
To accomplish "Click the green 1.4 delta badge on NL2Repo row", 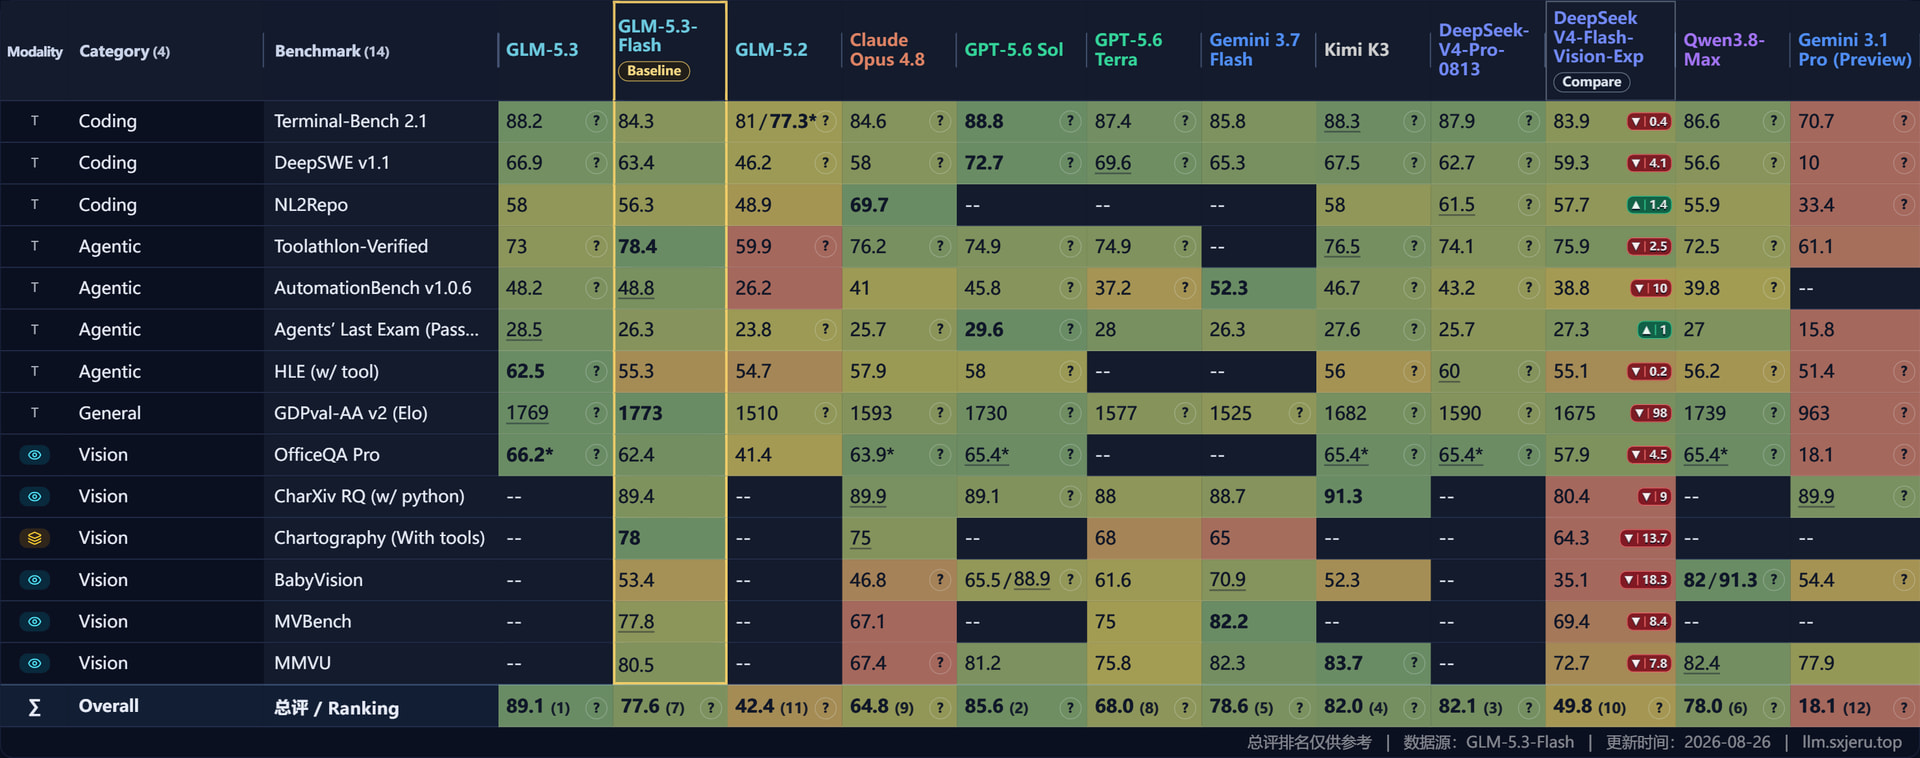I will tap(1649, 205).
